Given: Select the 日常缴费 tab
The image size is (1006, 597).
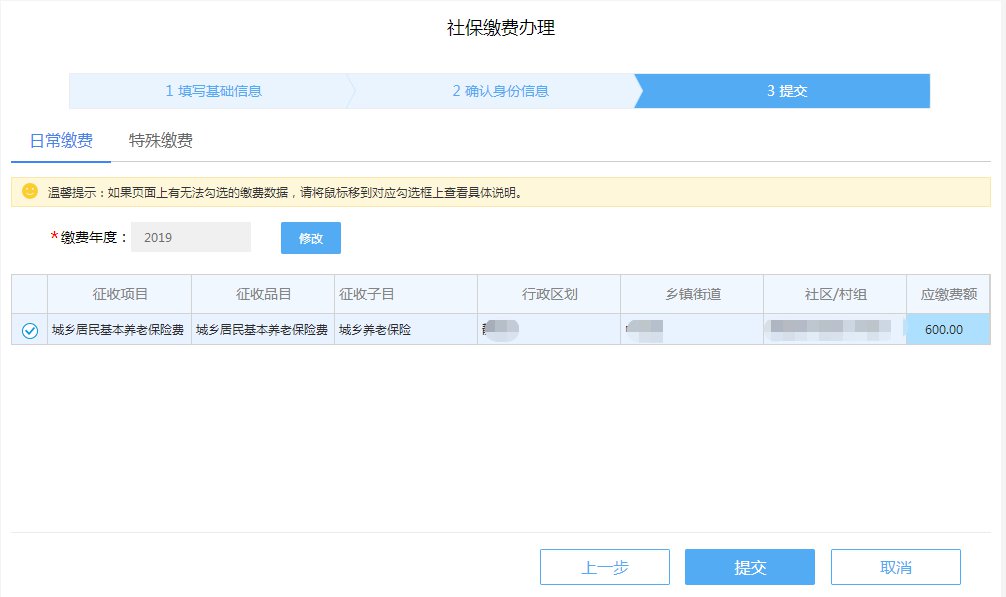Looking at the screenshot, I should click(62, 141).
